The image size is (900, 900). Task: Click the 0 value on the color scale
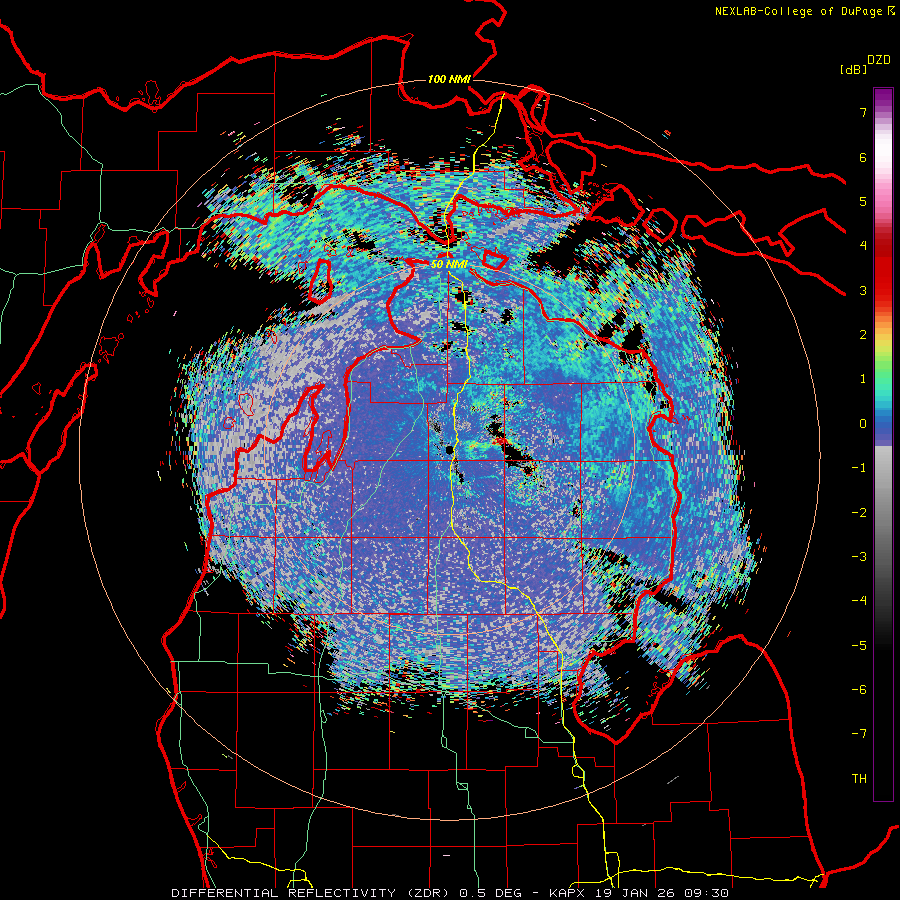tap(863, 424)
